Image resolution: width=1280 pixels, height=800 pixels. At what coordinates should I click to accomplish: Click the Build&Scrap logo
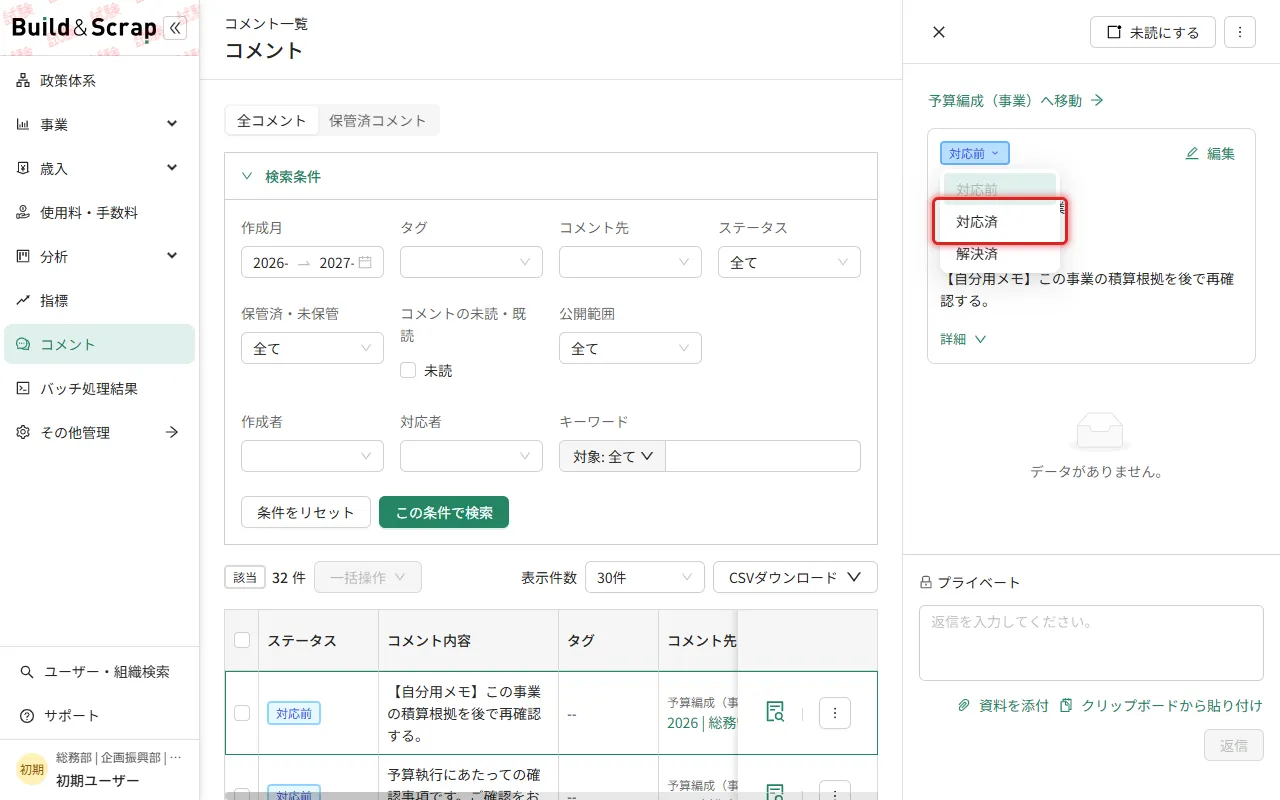(x=84, y=28)
